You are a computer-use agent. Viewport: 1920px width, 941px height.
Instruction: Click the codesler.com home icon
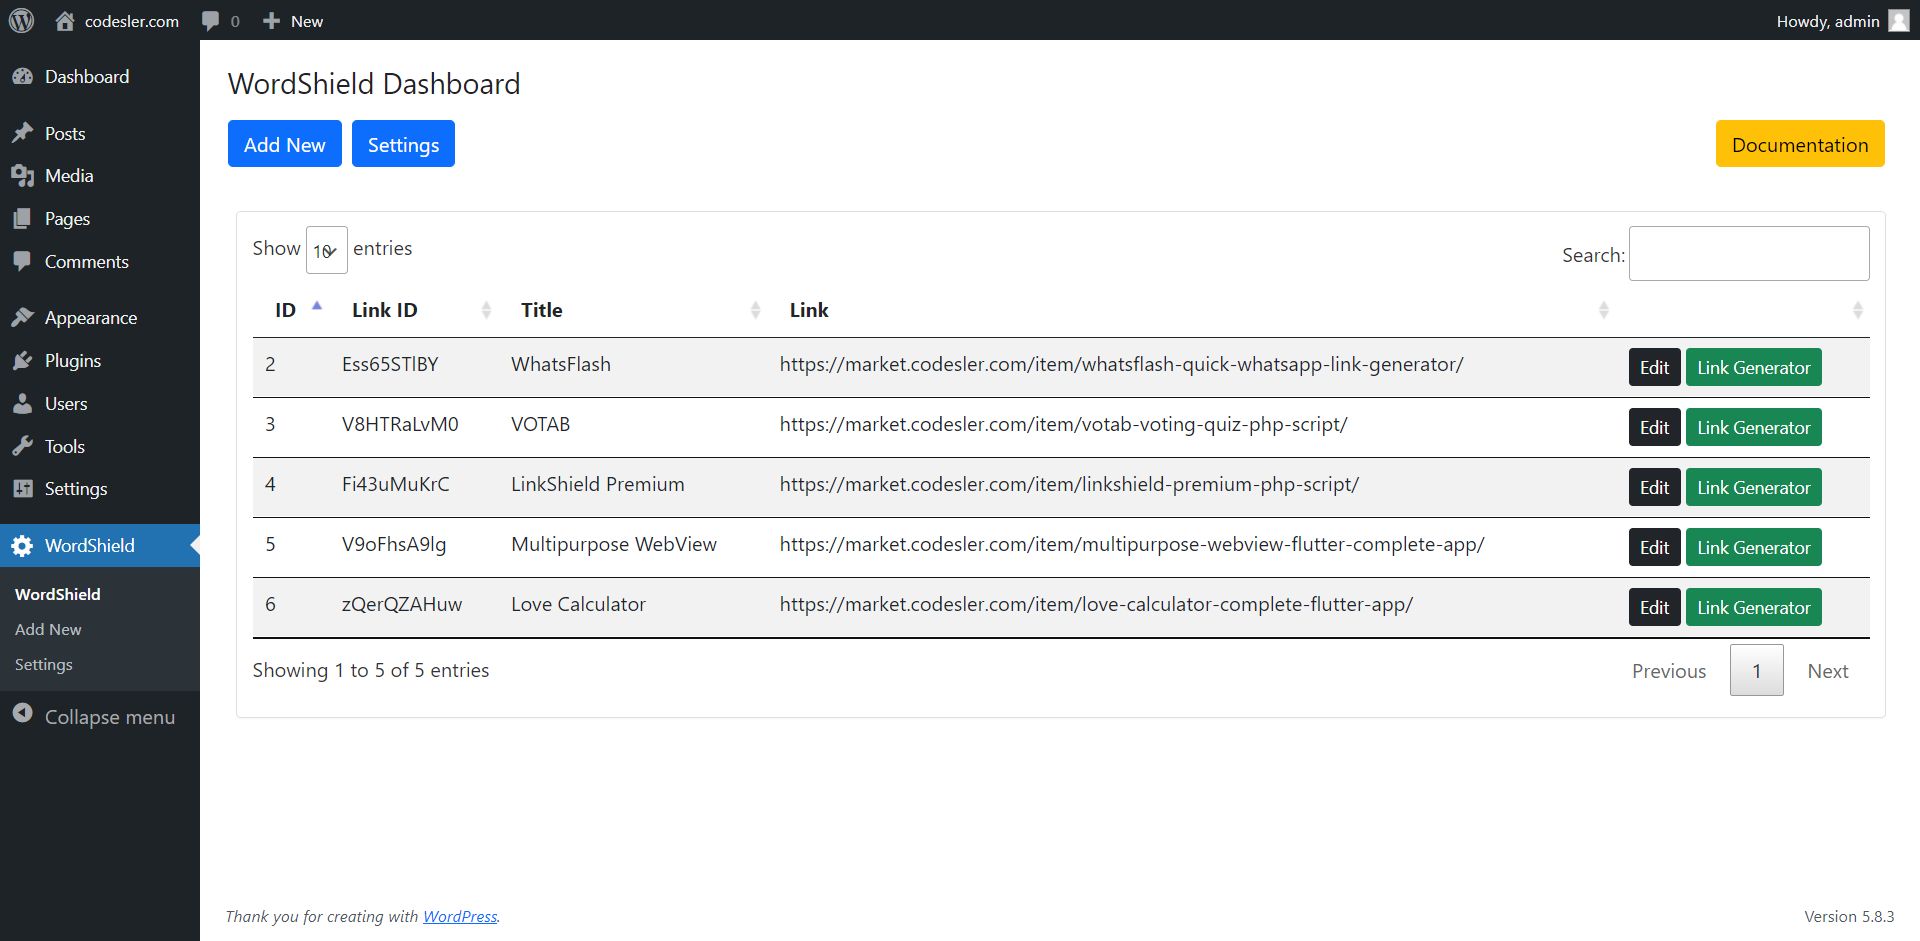(x=65, y=21)
